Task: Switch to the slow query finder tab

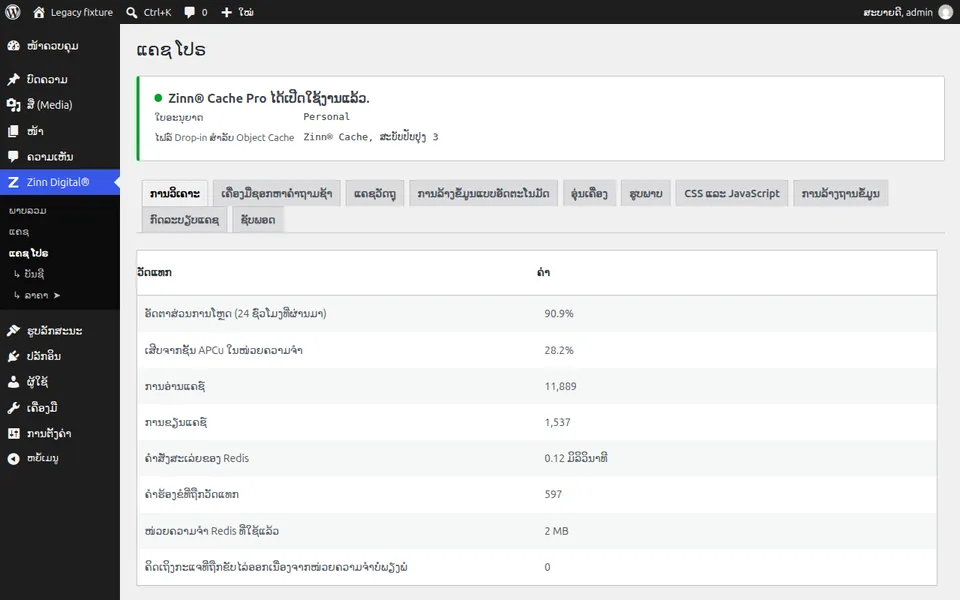Action: (277, 193)
